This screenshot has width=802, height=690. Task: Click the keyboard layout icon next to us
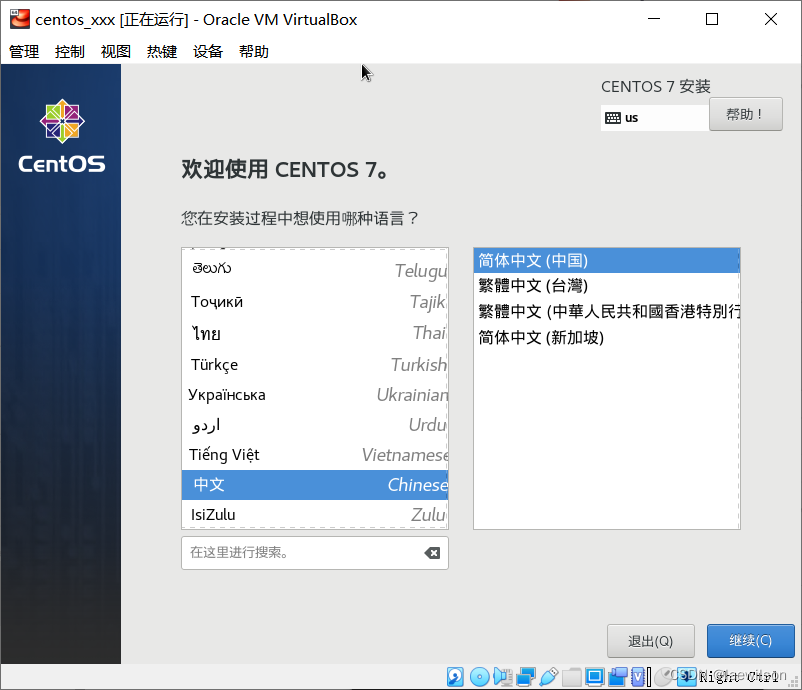[613, 118]
